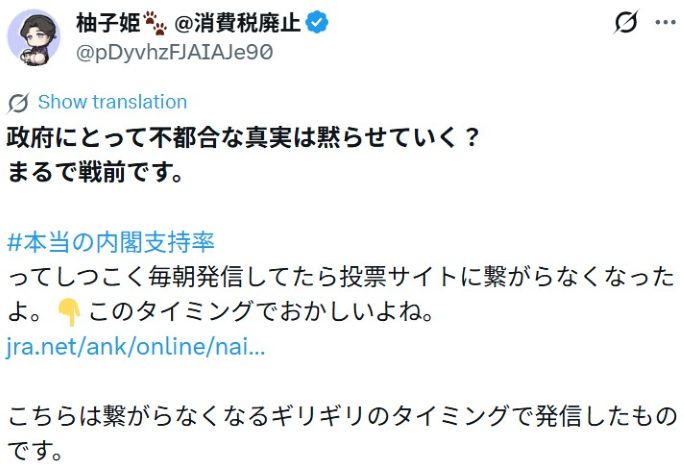Click the Grok icon beside Show translation
Screen dimensions: 684x473
click(x=18, y=102)
